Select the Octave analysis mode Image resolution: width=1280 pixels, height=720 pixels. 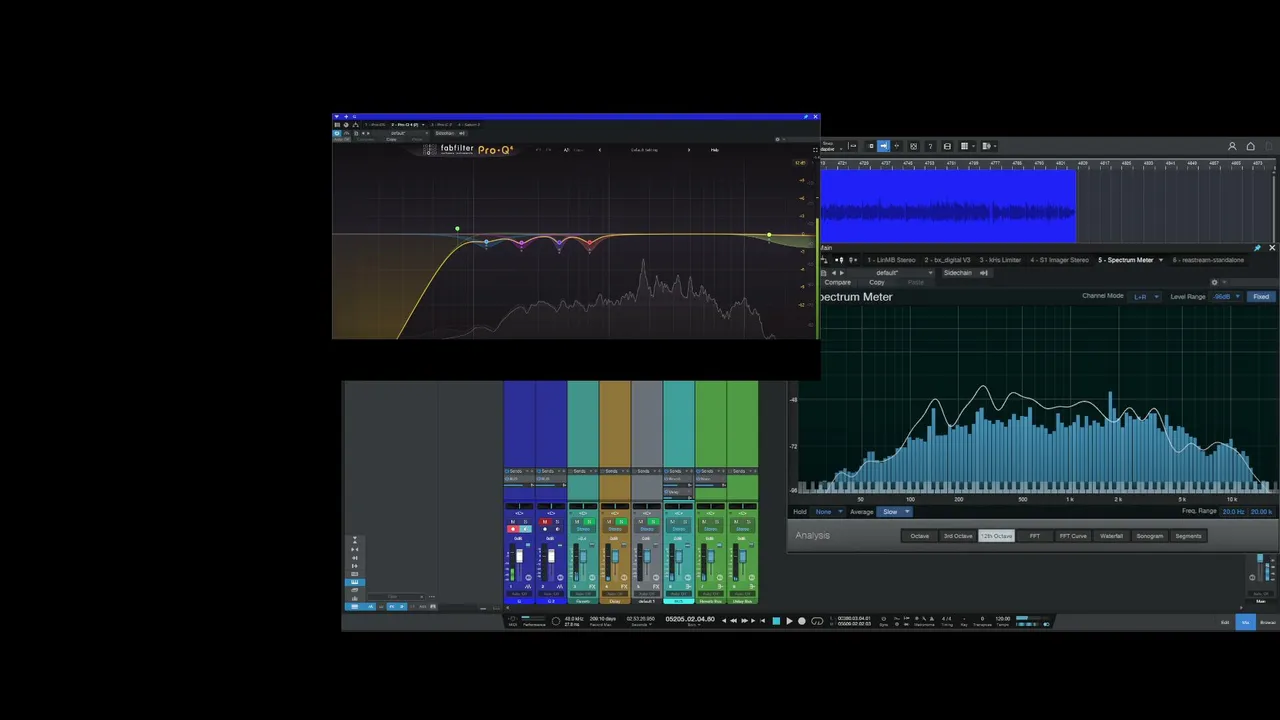pyautogui.click(x=919, y=536)
